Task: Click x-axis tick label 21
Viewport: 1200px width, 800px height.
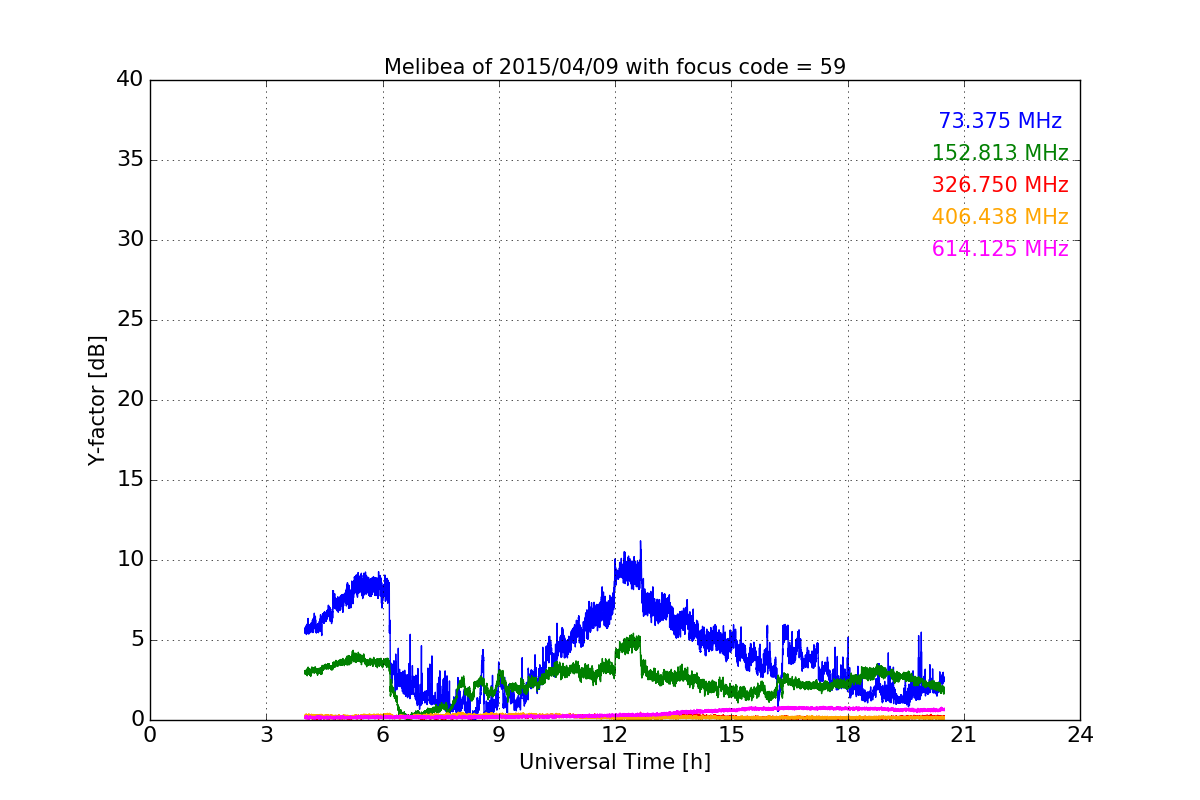Action: (x=964, y=735)
